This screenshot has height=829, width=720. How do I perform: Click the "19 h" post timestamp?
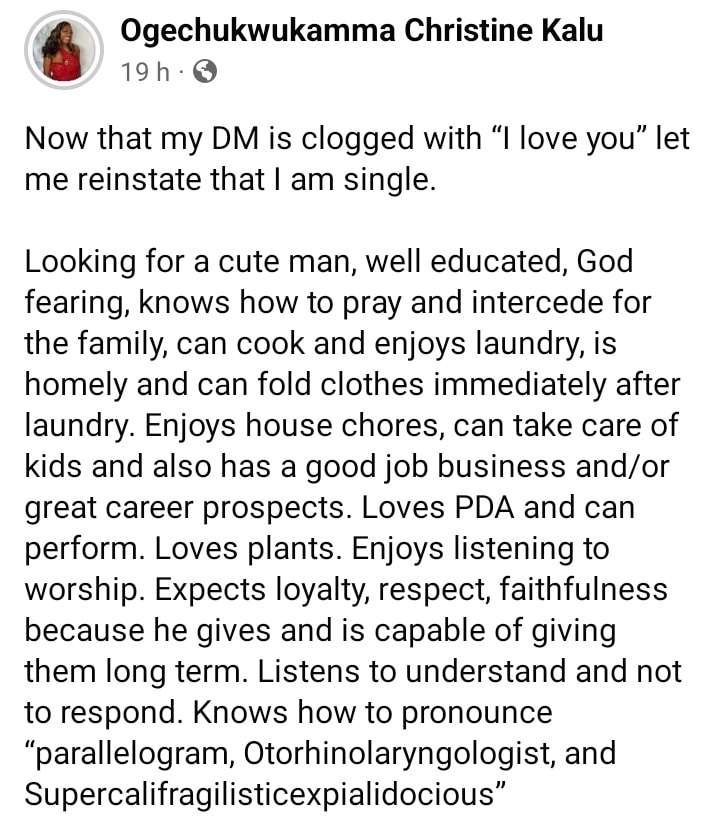(x=144, y=72)
